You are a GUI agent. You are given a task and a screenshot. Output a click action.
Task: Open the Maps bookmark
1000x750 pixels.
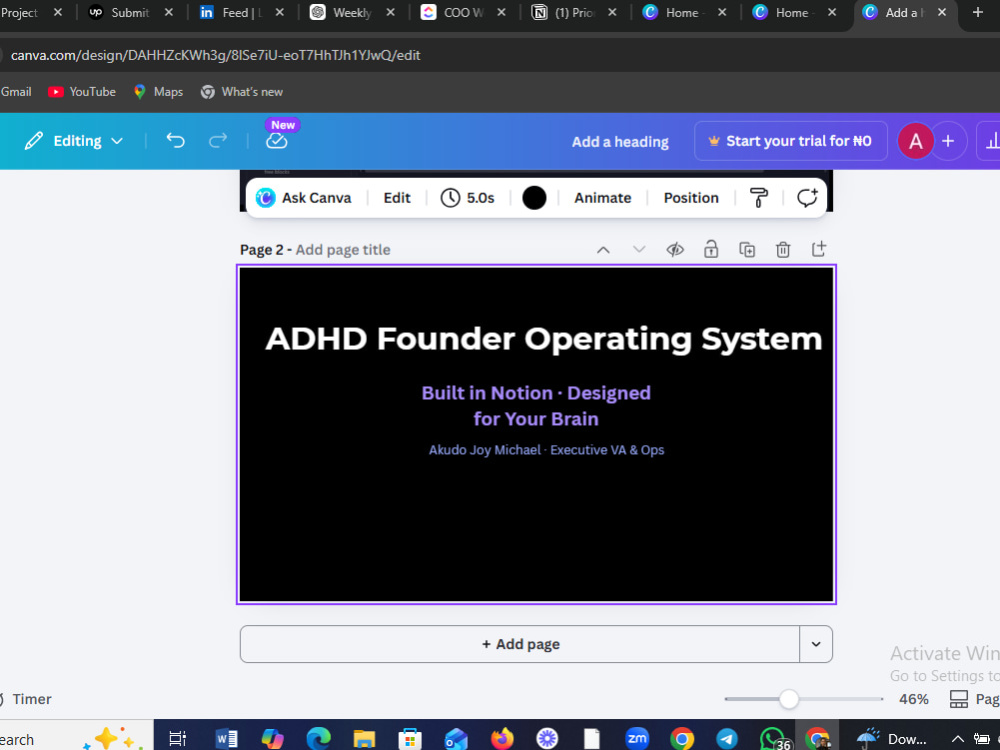click(159, 92)
